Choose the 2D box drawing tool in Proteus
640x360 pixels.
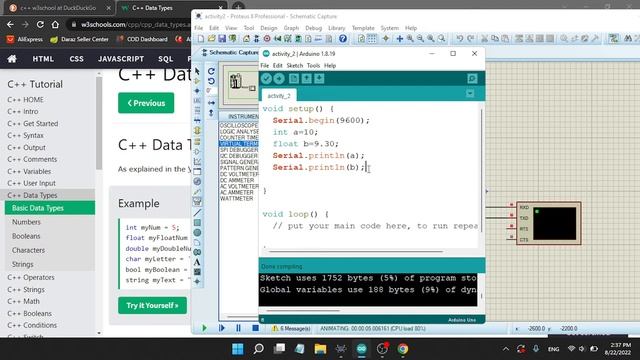tap(197, 222)
